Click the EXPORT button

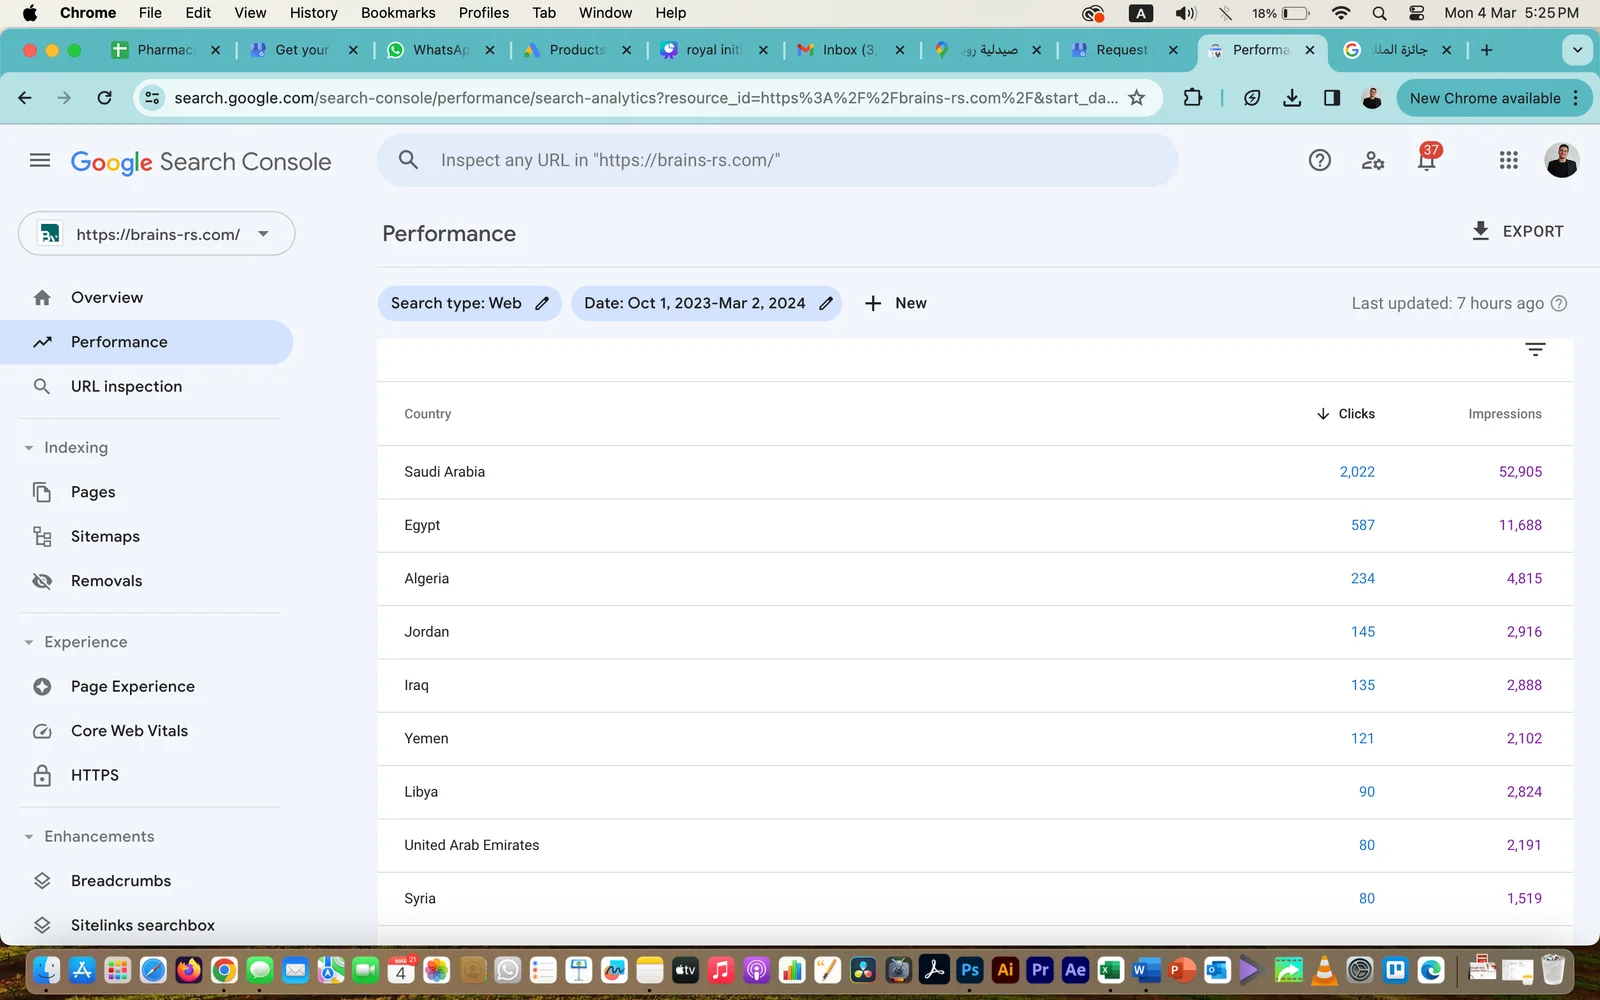pyautogui.click(x=1517, y=231)
